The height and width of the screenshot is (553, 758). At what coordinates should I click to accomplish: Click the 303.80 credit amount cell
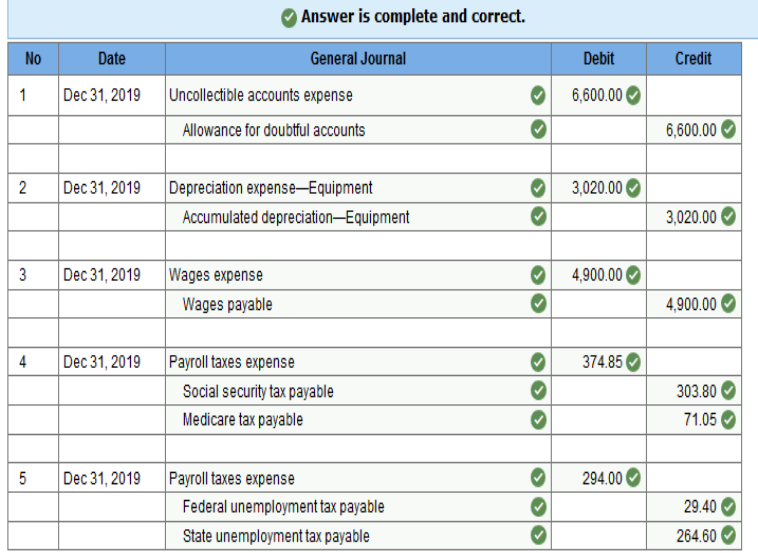click(694, 391)
